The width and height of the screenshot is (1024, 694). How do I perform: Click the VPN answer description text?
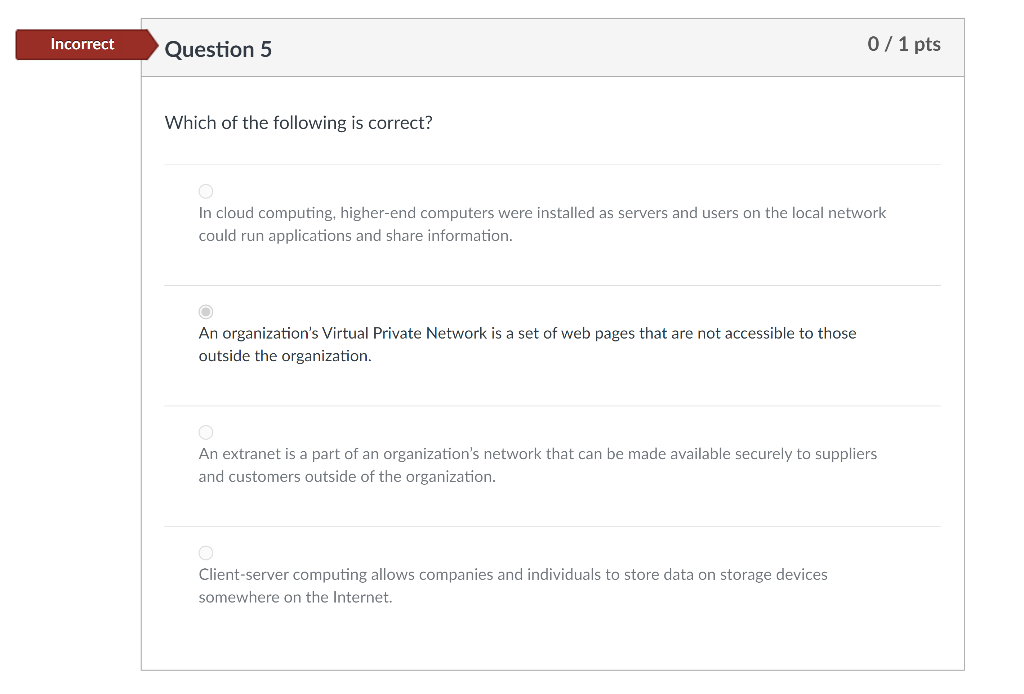pyautogui.click(x=527, y=344)
